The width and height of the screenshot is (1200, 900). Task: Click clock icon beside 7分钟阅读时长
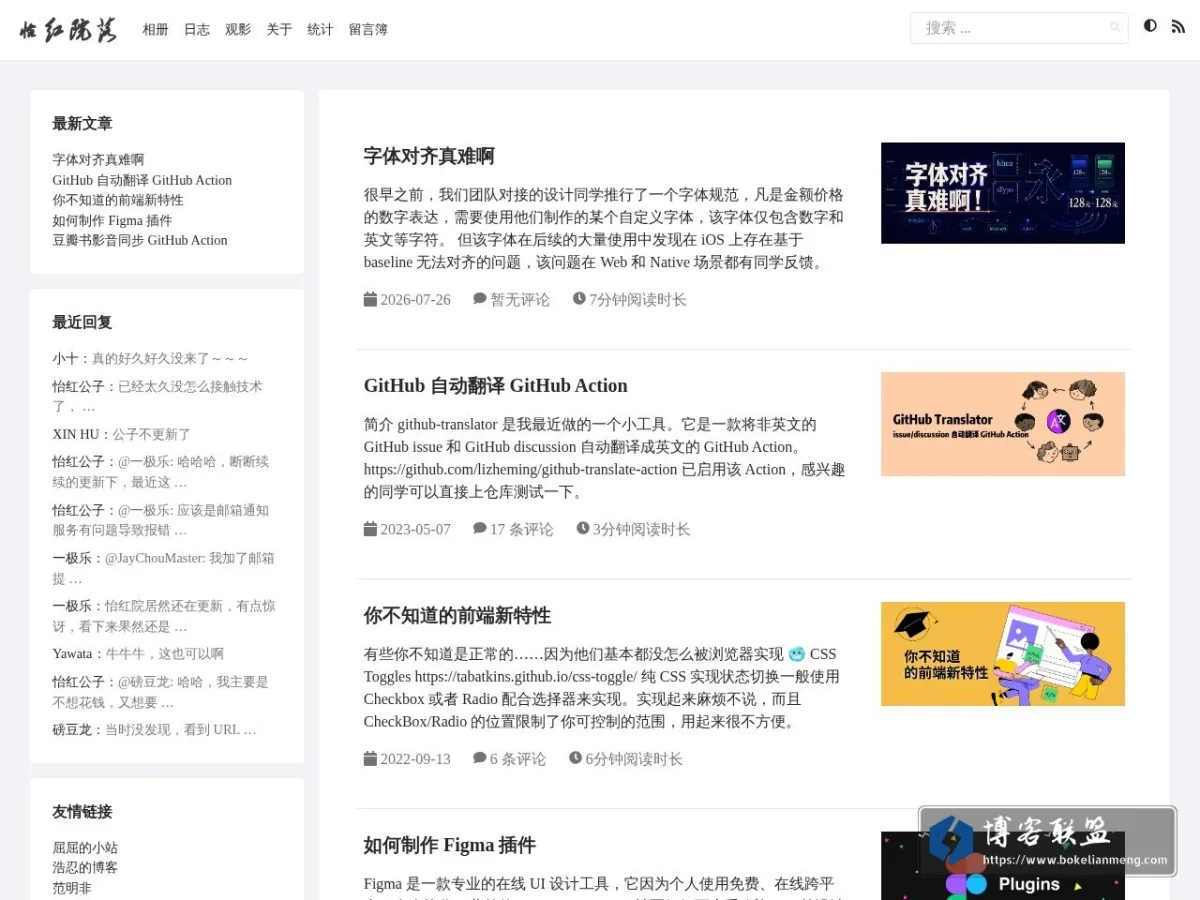[579, 299]
